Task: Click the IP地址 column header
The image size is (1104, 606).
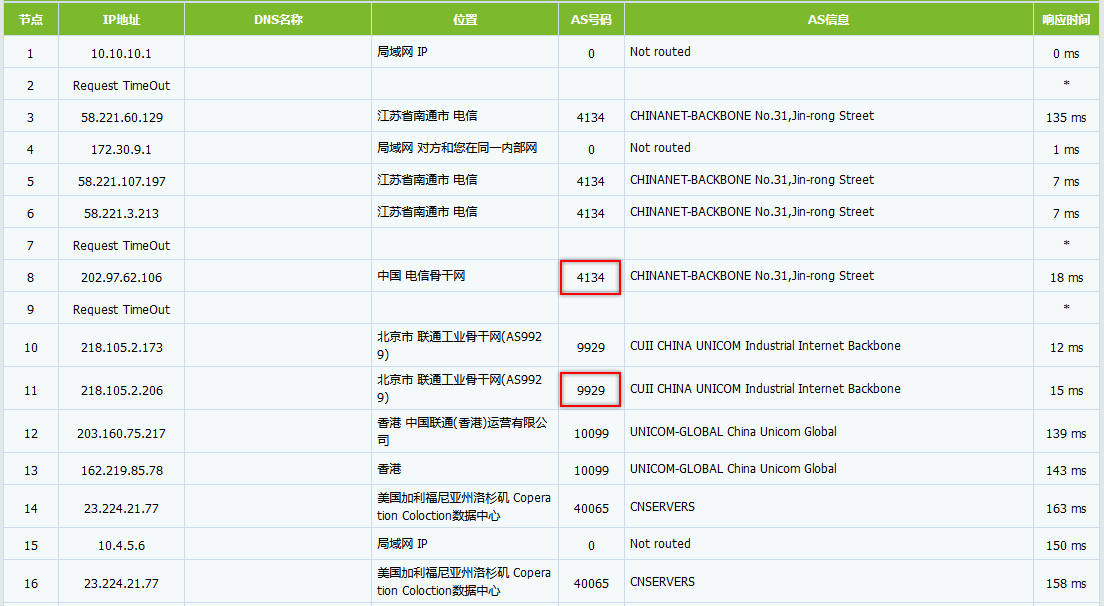Action: [x=121, y=20]
